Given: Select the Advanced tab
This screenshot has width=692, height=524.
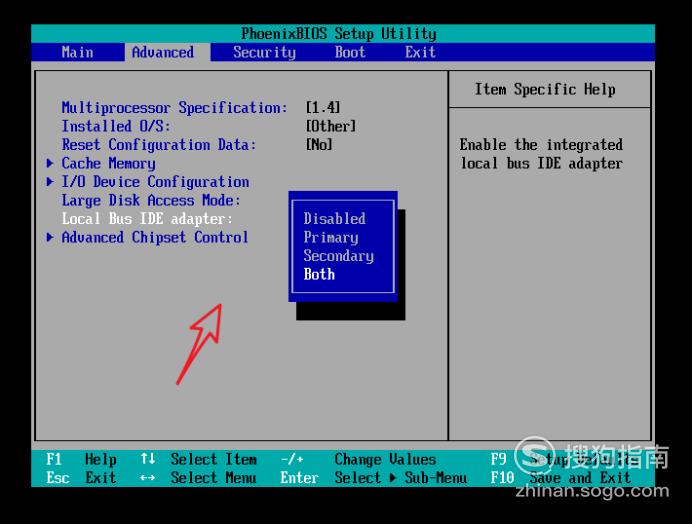Looking at the screenshot, I should pos(163,52).
